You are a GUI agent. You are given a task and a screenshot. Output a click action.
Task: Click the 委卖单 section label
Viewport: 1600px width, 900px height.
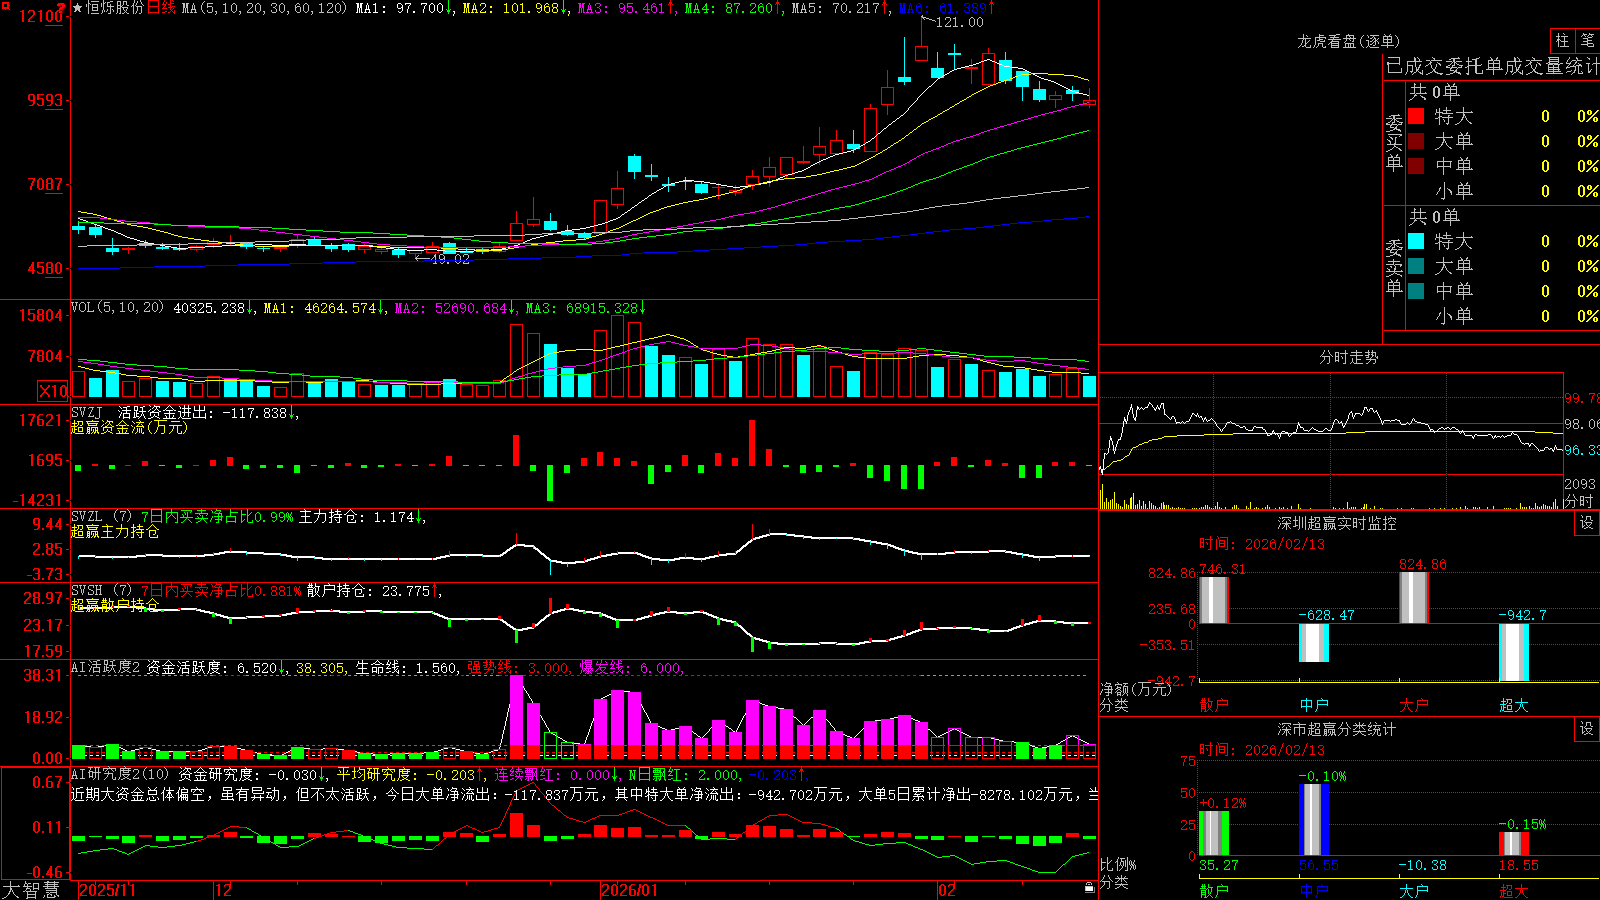(x=1394, y=267)
